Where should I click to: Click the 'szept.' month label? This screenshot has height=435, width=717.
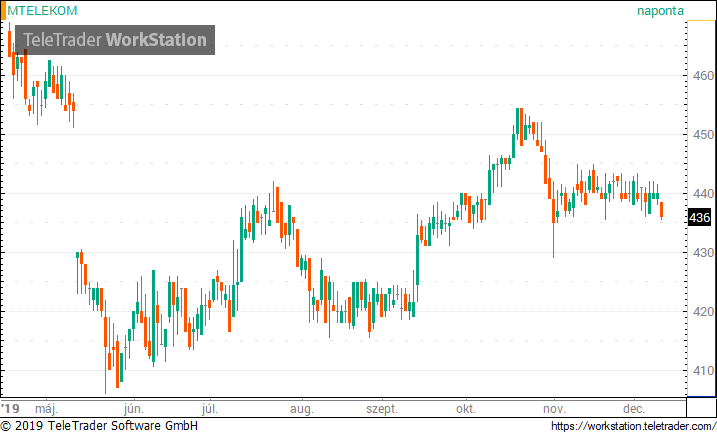pyautogui.click(x=382, y=408)
